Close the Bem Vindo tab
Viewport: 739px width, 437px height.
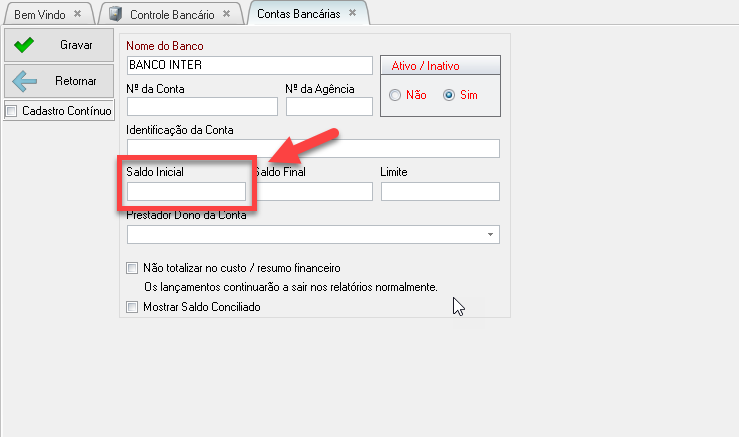coord(77,14)
